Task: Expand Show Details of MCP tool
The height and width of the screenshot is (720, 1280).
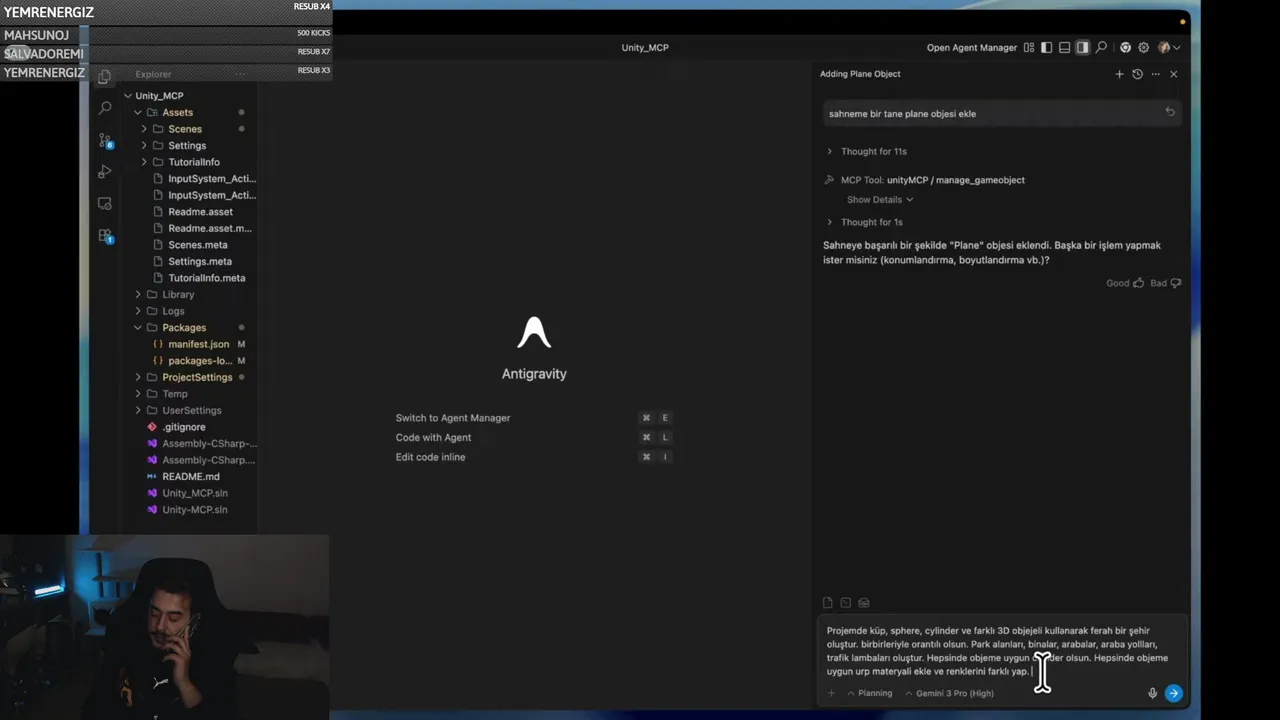Action: (879, 200)
